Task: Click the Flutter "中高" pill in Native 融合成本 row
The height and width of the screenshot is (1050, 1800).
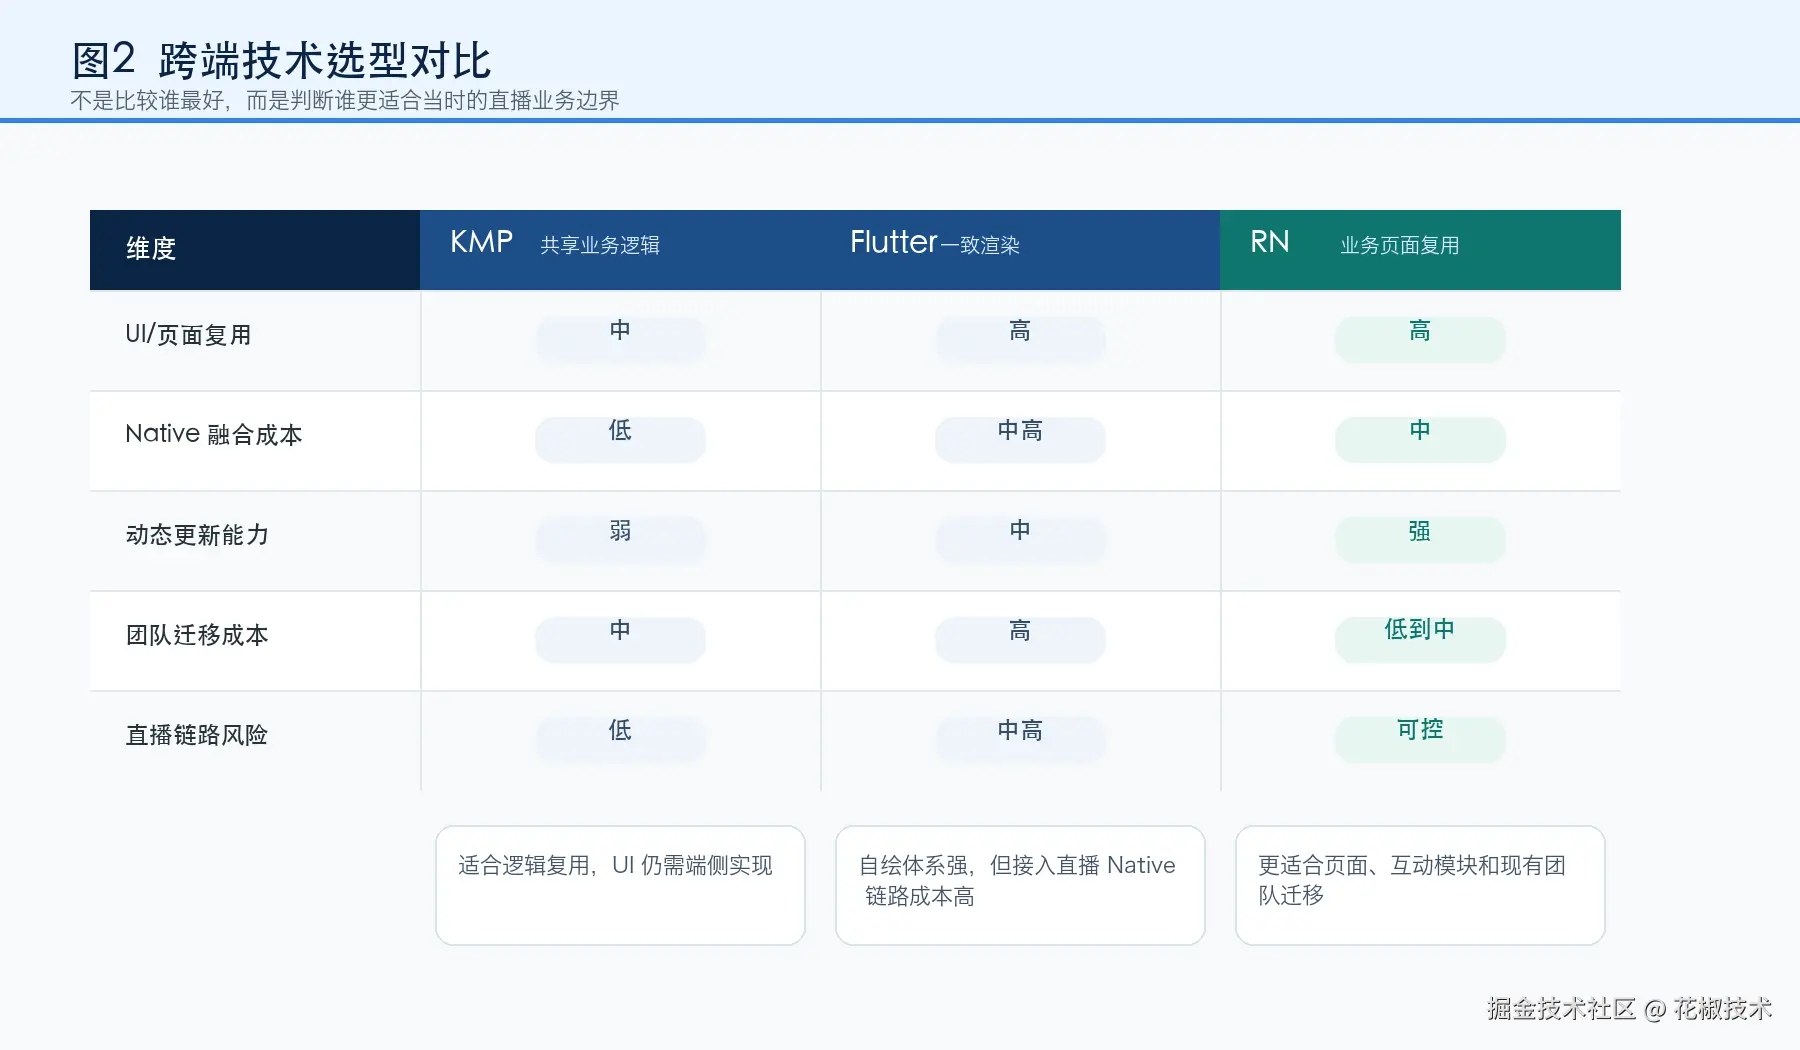Action: click(1020, 439)
